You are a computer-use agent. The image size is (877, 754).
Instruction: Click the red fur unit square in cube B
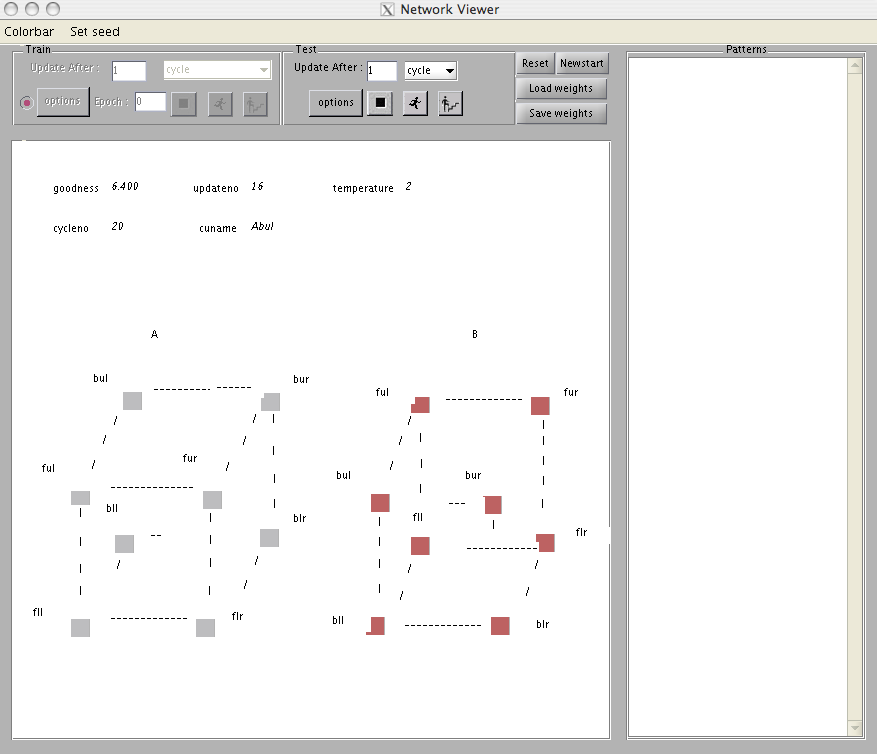point(540,406)
